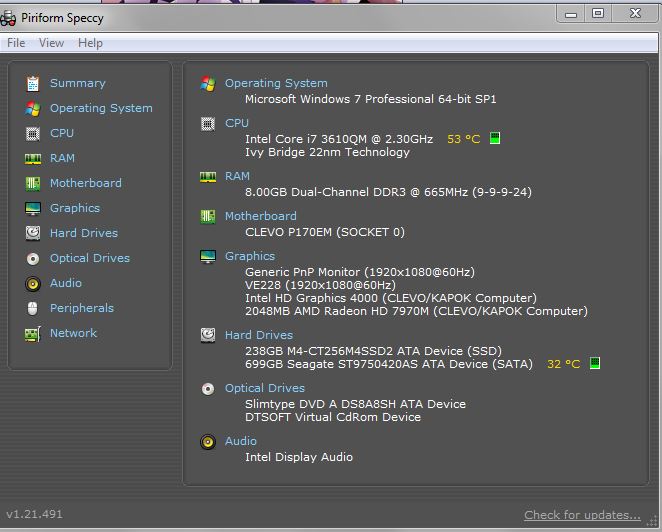This screenshot has width=662, height=532.
Task: Click the green Seagate drive temperature indicator icon
Action: [595, 363]
